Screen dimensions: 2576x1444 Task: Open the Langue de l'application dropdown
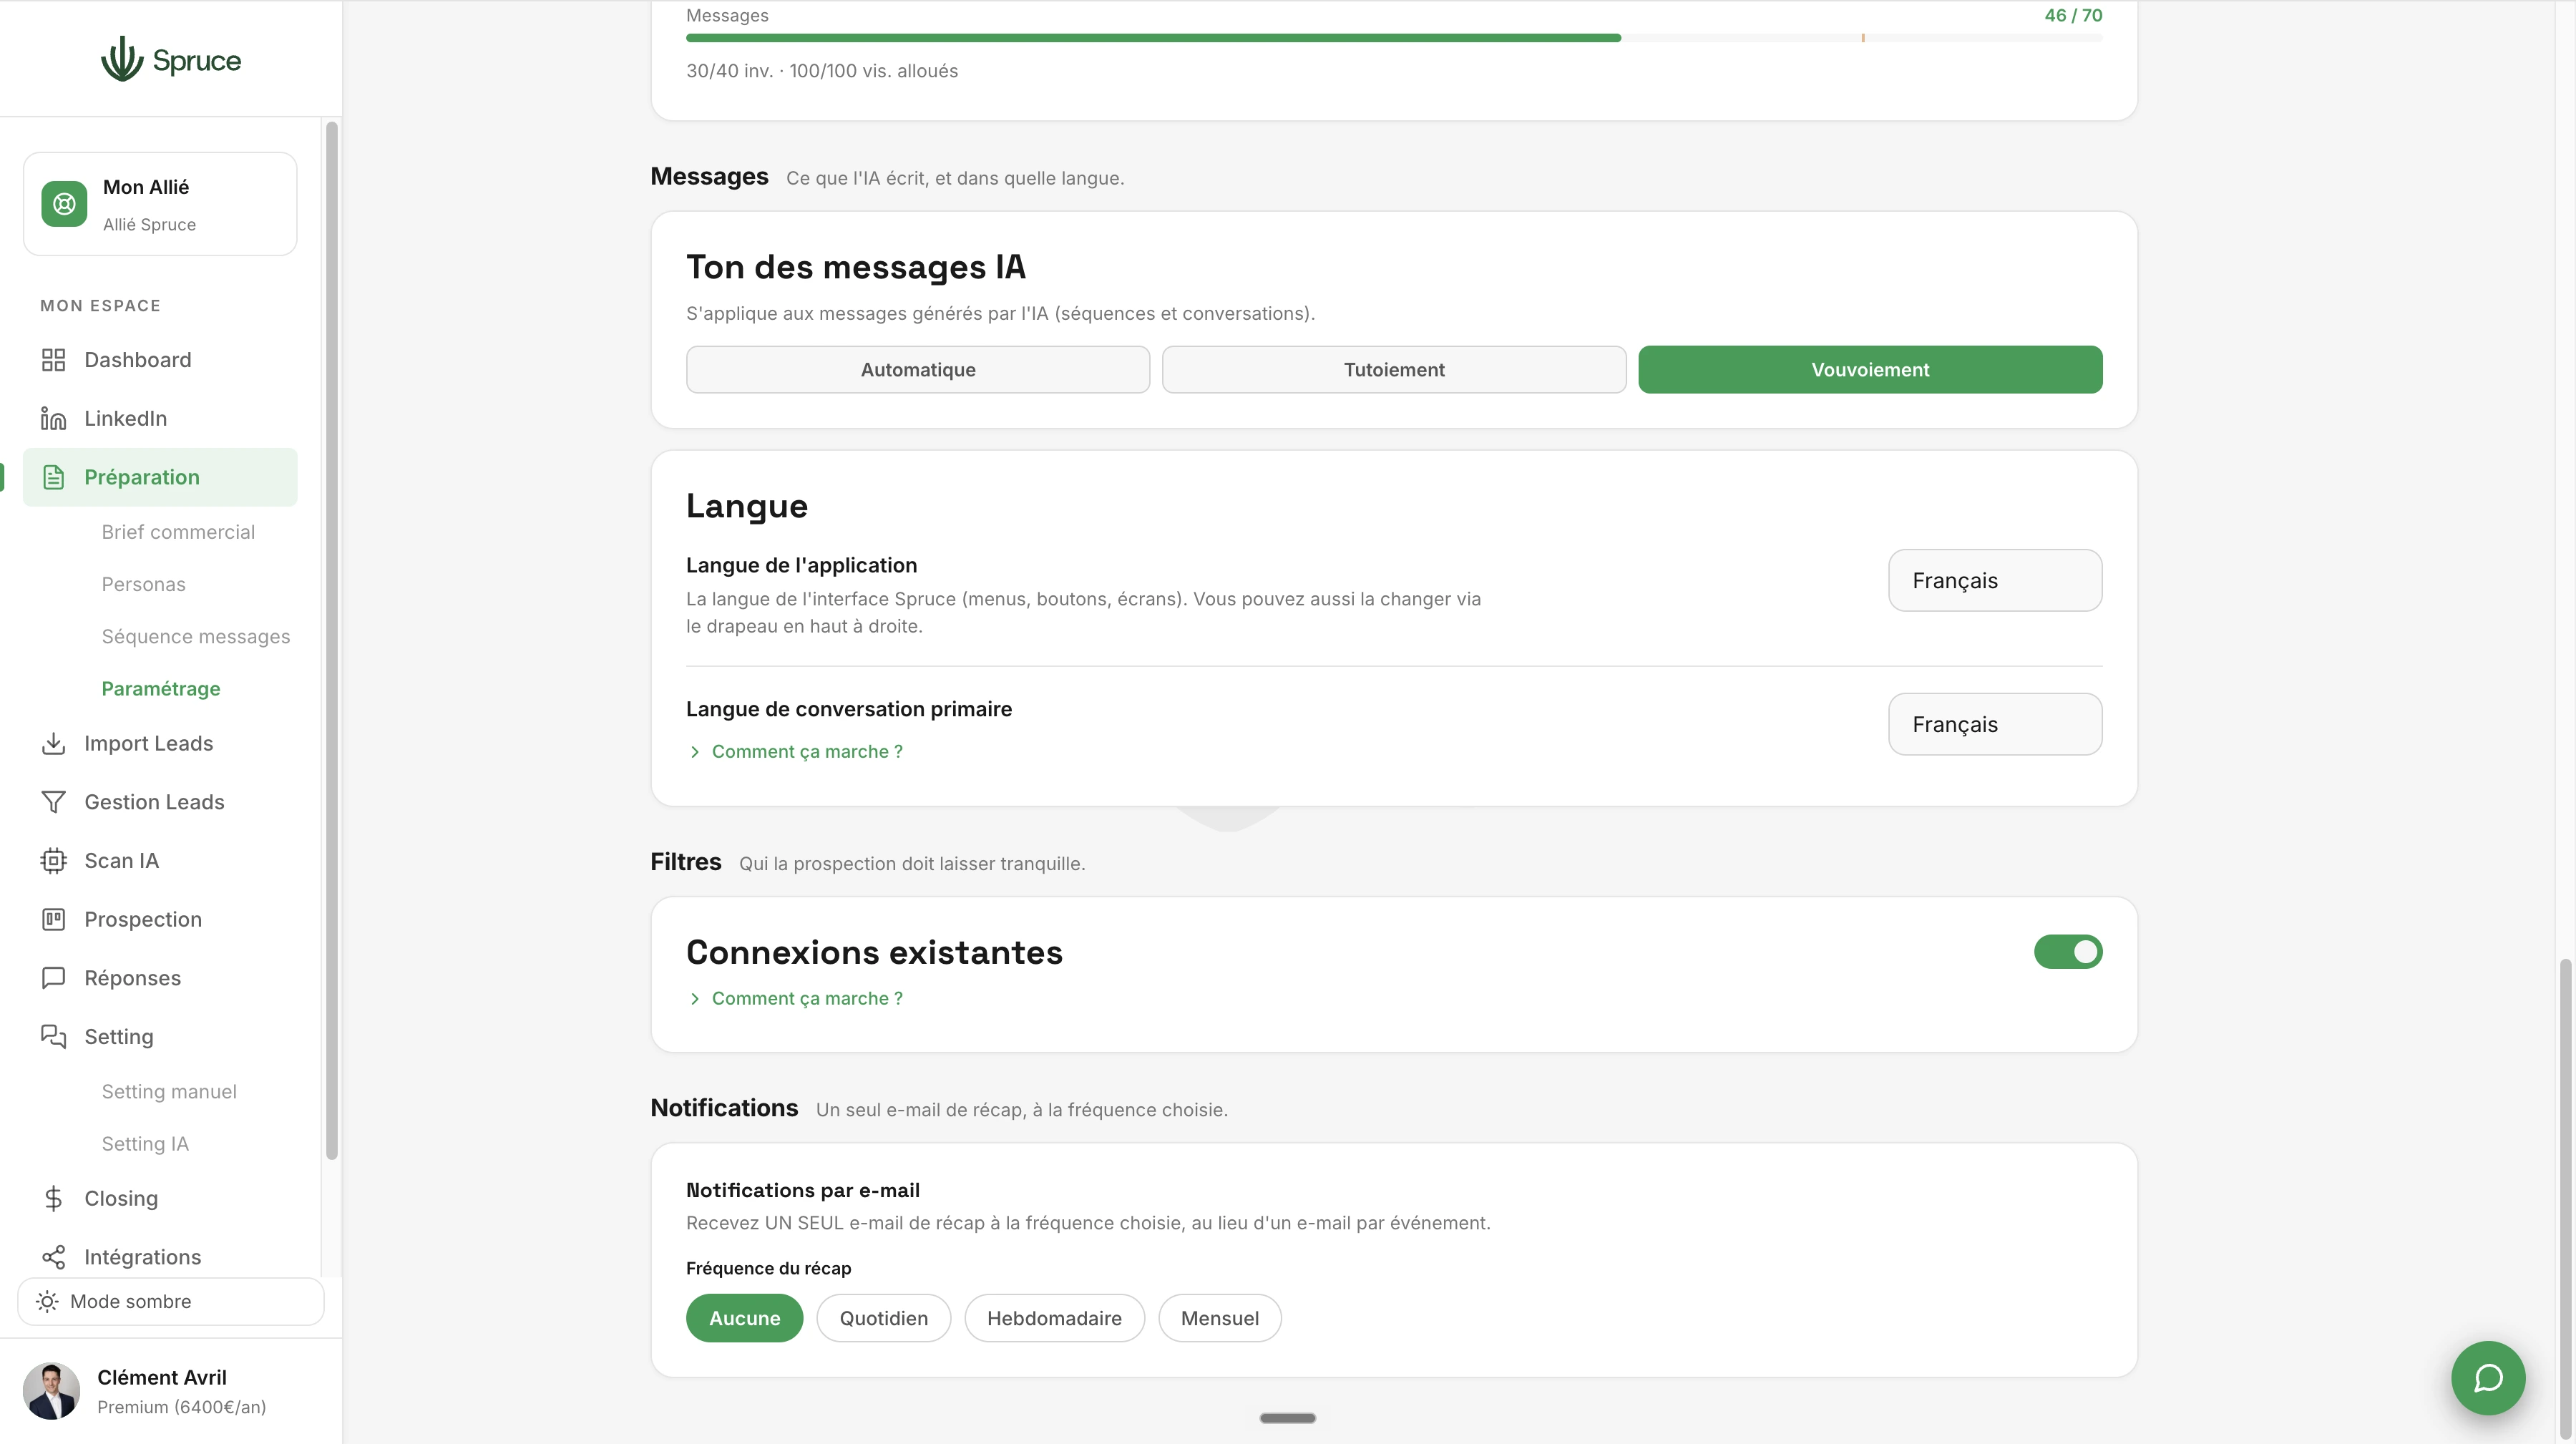(1994, 580)
